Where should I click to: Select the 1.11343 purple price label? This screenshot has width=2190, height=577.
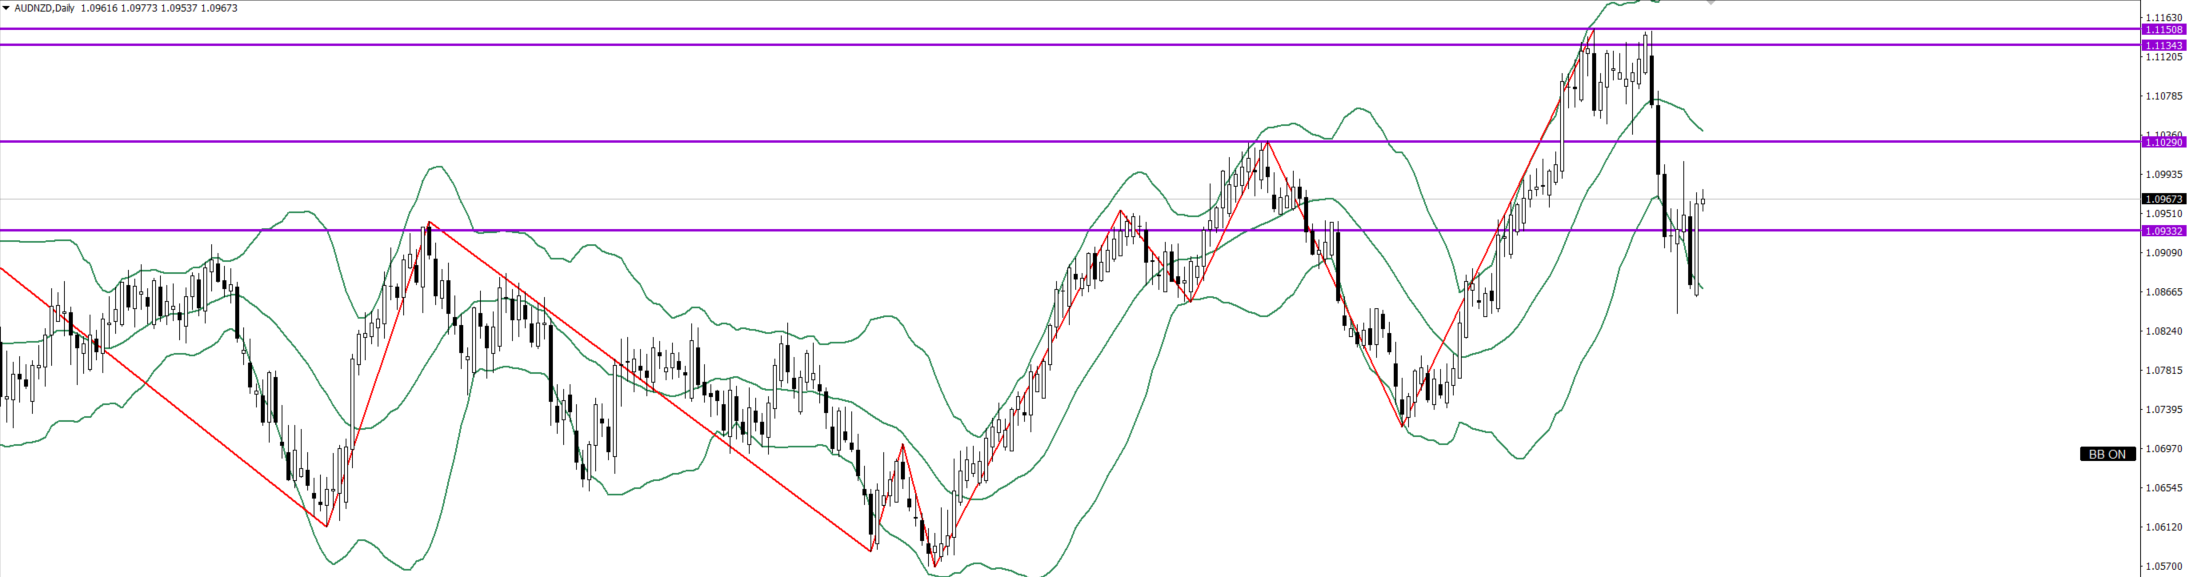(2163, 45)
